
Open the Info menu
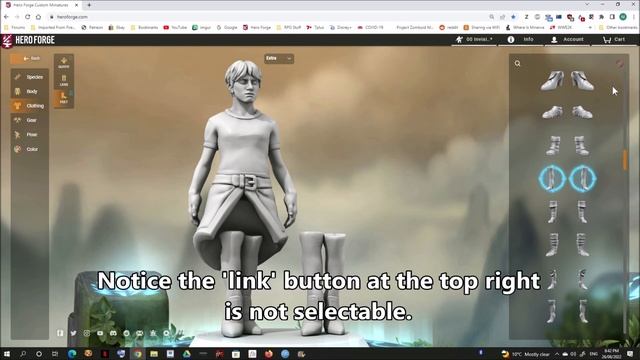point(521,40)
